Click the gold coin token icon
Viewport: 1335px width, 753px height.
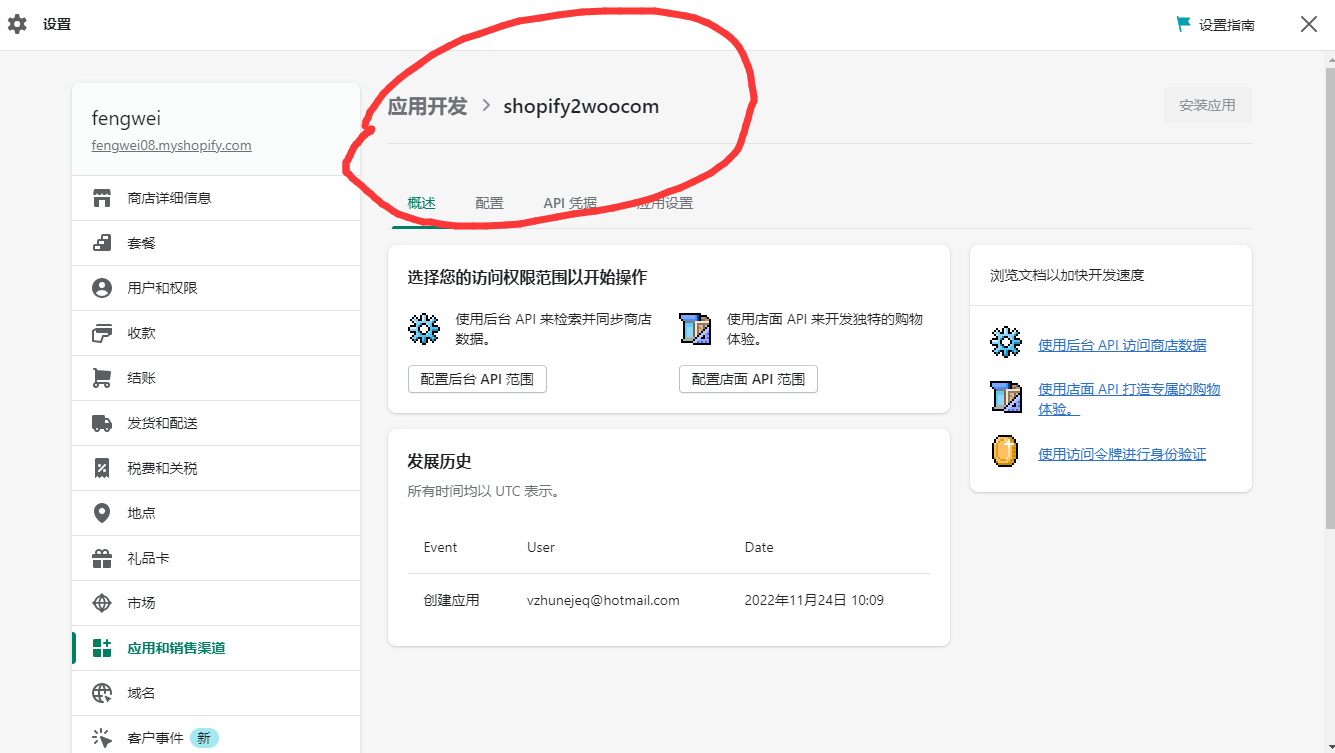[x=1005, y=451]
